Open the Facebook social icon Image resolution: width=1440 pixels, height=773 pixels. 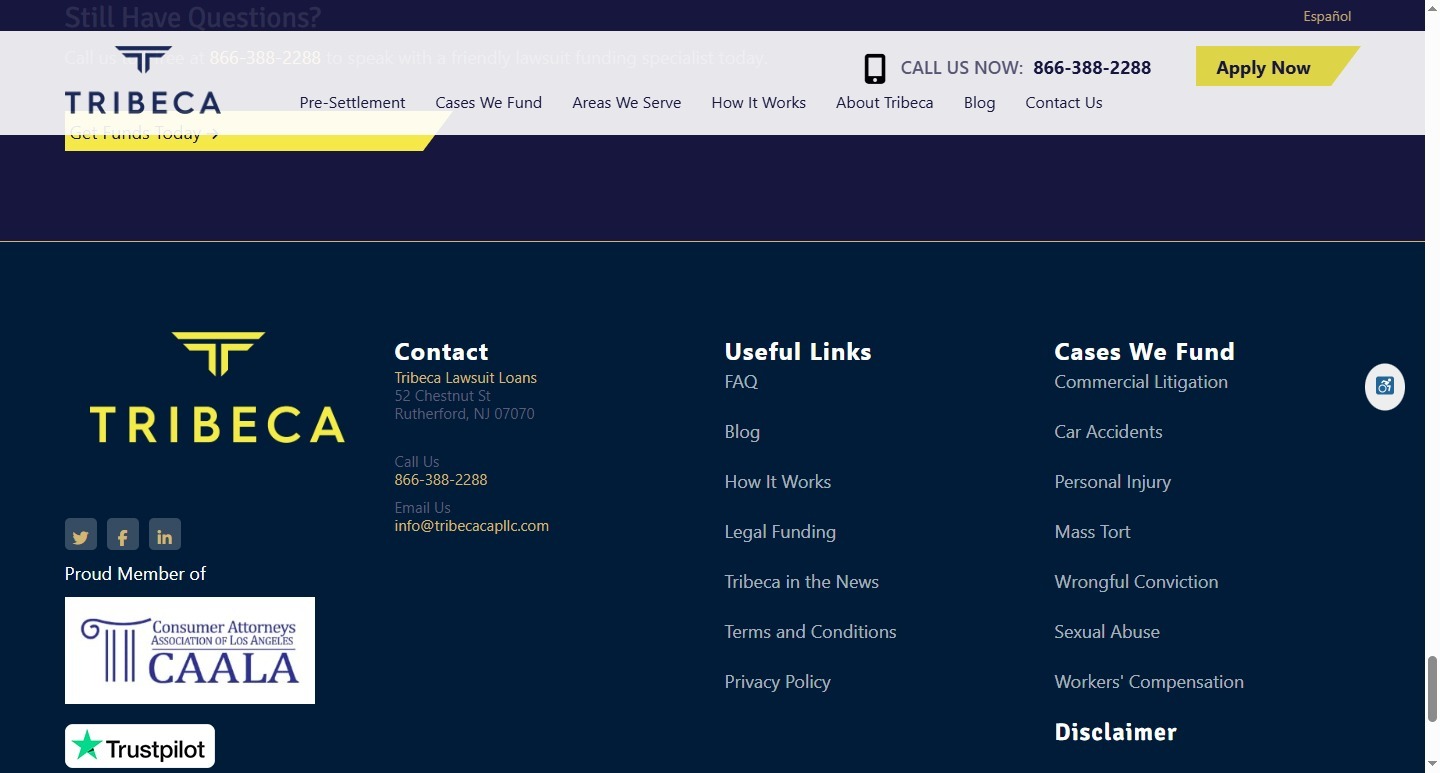(123, 535)
